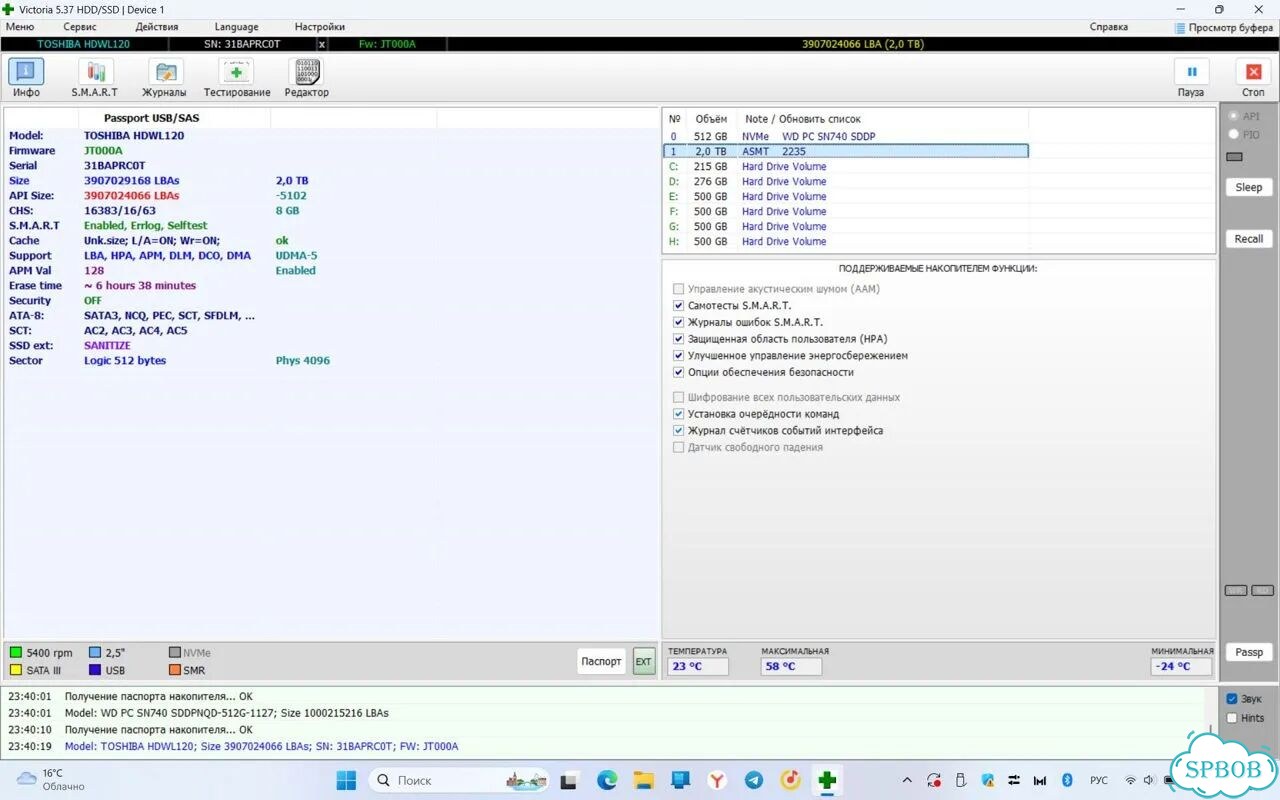Image resolution: width=1280 pixels, height=800 pixels.
Task: Open Telegram from taskbar
Action: (753, 780)
